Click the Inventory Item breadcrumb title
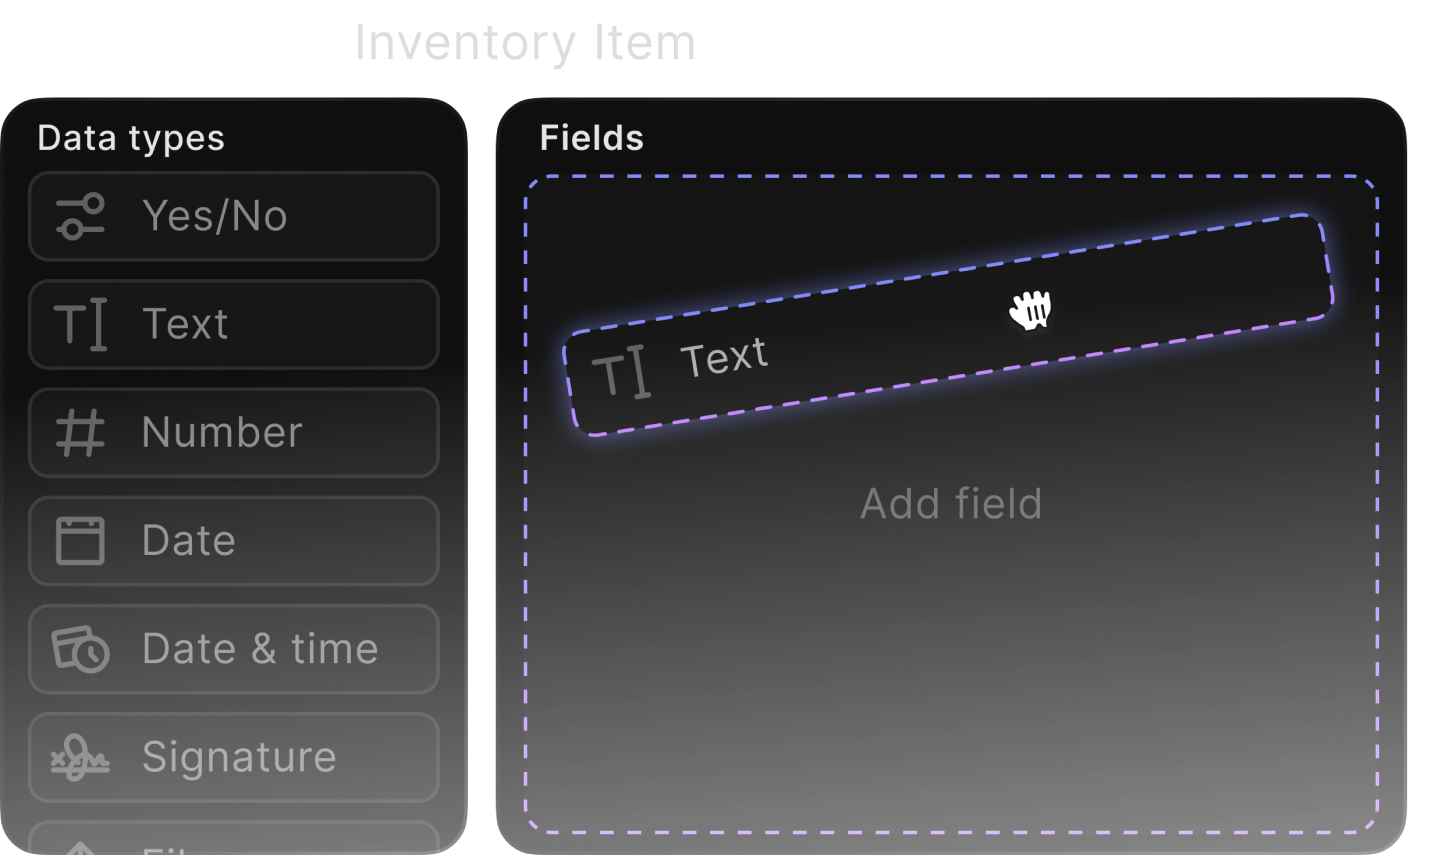The width and height of the screenshot is (1435, 855). click(x=524, y=43)
